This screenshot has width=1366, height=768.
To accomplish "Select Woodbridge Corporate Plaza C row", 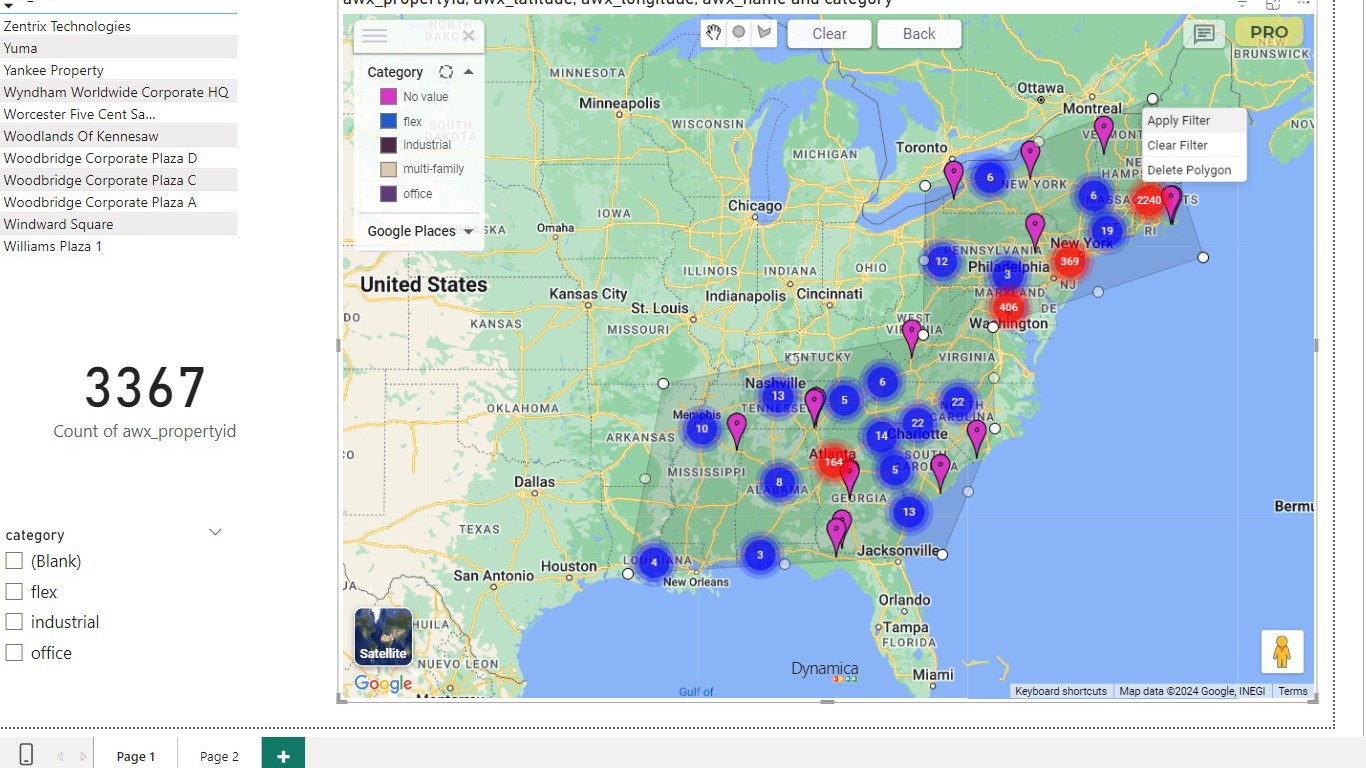I will [x=119, y=180].
